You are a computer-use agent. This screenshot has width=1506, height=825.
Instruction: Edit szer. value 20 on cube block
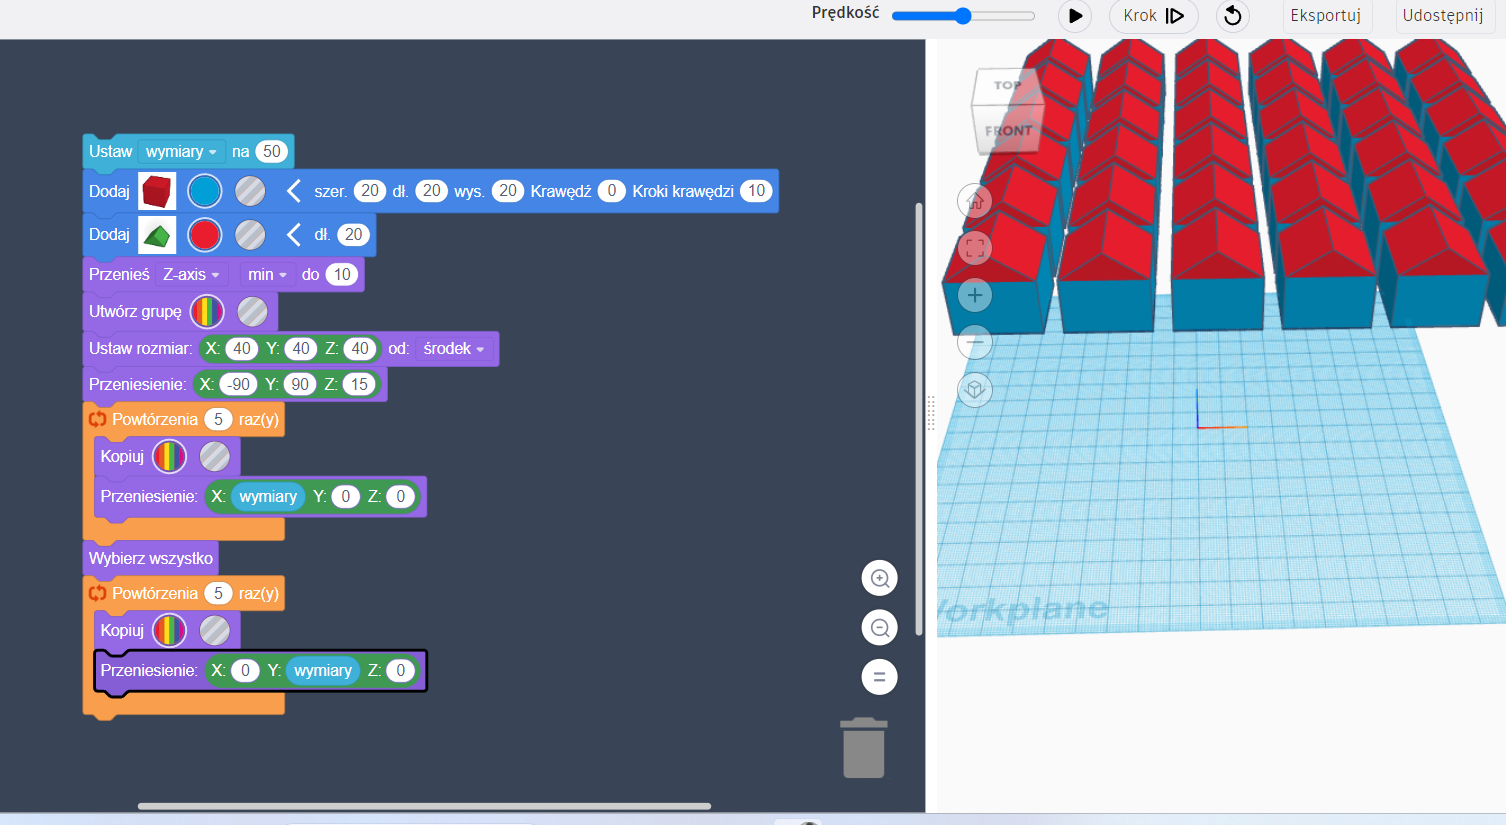point(370,191)
